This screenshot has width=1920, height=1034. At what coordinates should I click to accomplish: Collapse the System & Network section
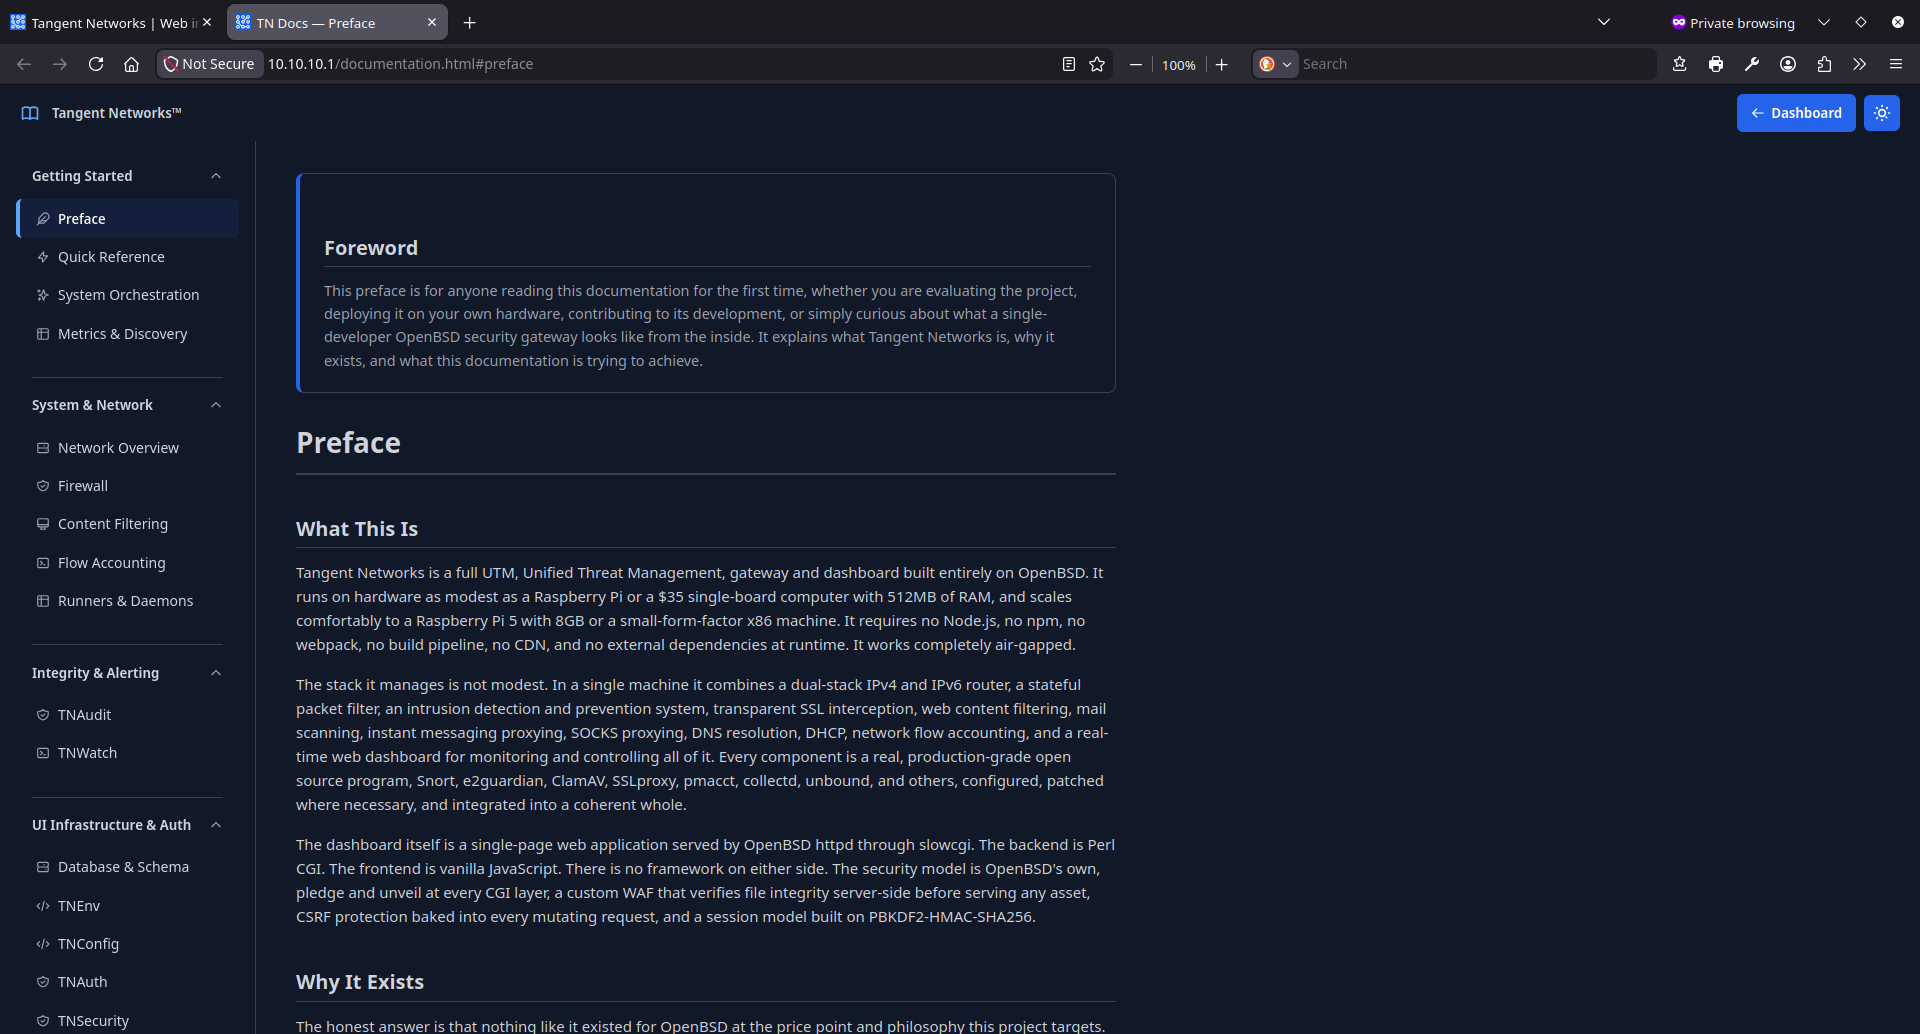click(x=216, y=405)
